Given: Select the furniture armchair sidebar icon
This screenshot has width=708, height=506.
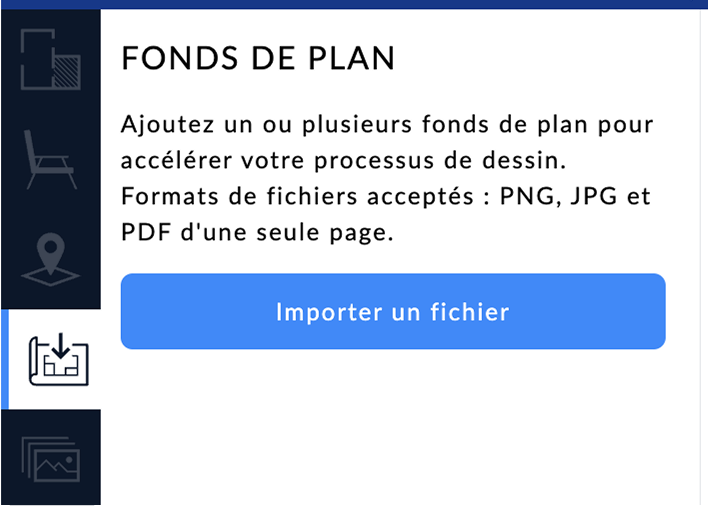Looking at the screenshot, I should (x=50, y=158).
